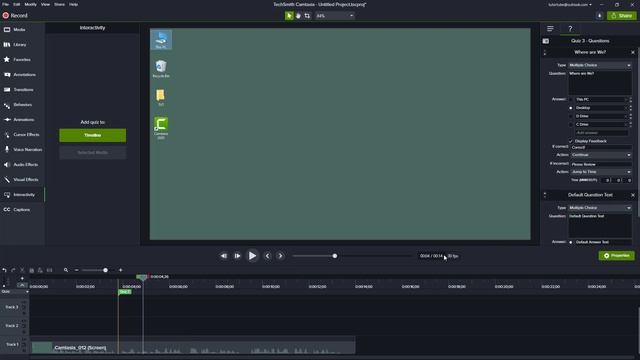
Task: Zoom in the timeline with plus icon
Action: [120, 270]
